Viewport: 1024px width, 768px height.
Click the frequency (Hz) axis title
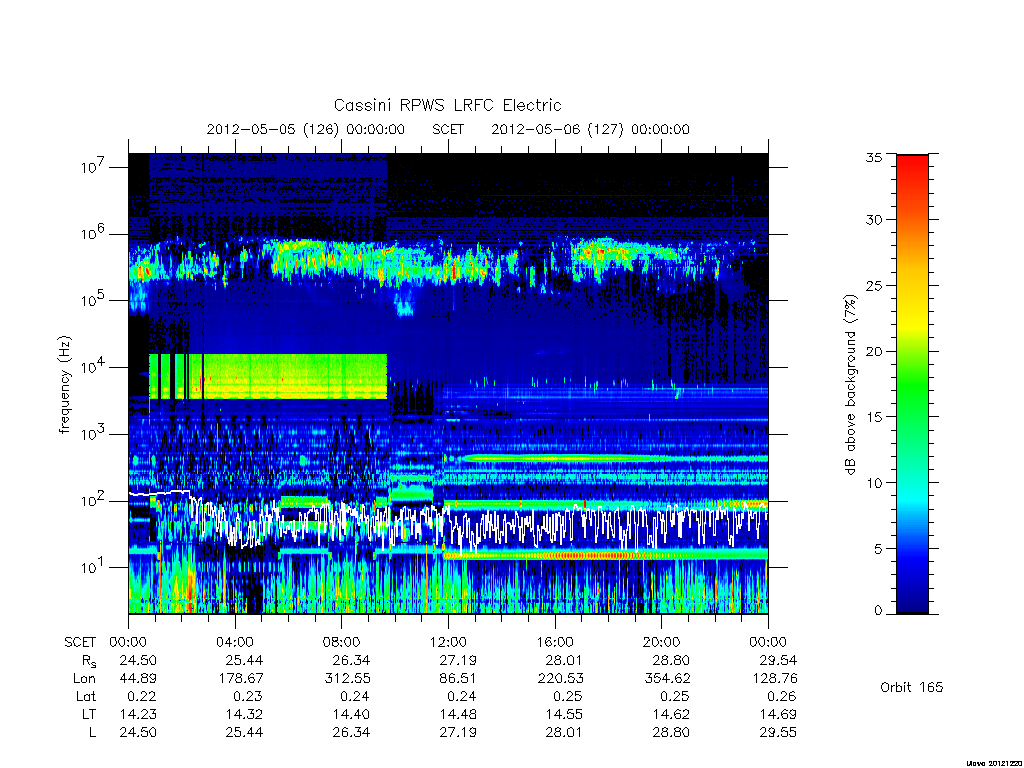[x=64, y=384]
